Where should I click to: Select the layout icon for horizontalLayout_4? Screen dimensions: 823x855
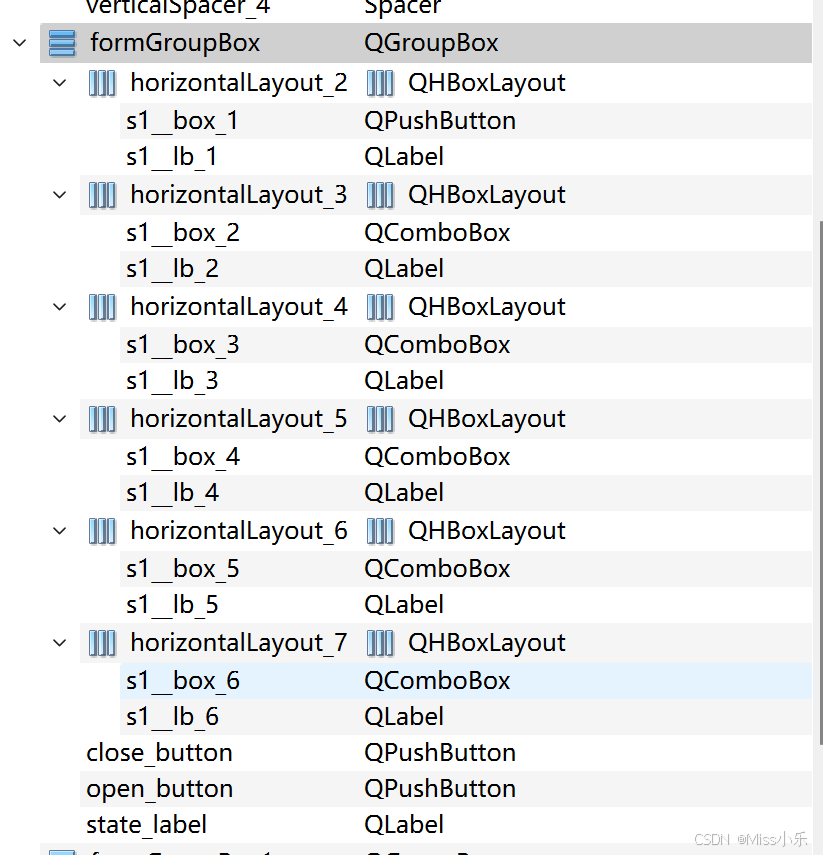[102, 306]
